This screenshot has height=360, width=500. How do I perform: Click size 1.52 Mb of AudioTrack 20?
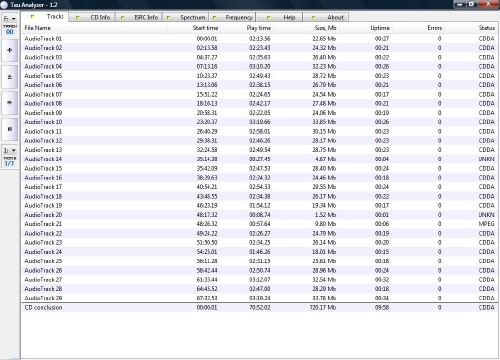point(325,215)
